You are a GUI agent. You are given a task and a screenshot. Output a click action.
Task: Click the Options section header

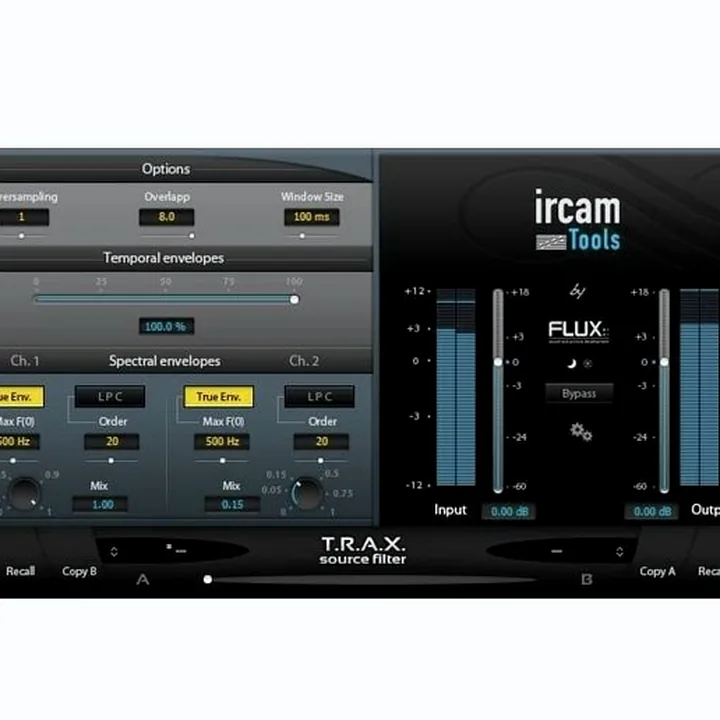[166, 169]
